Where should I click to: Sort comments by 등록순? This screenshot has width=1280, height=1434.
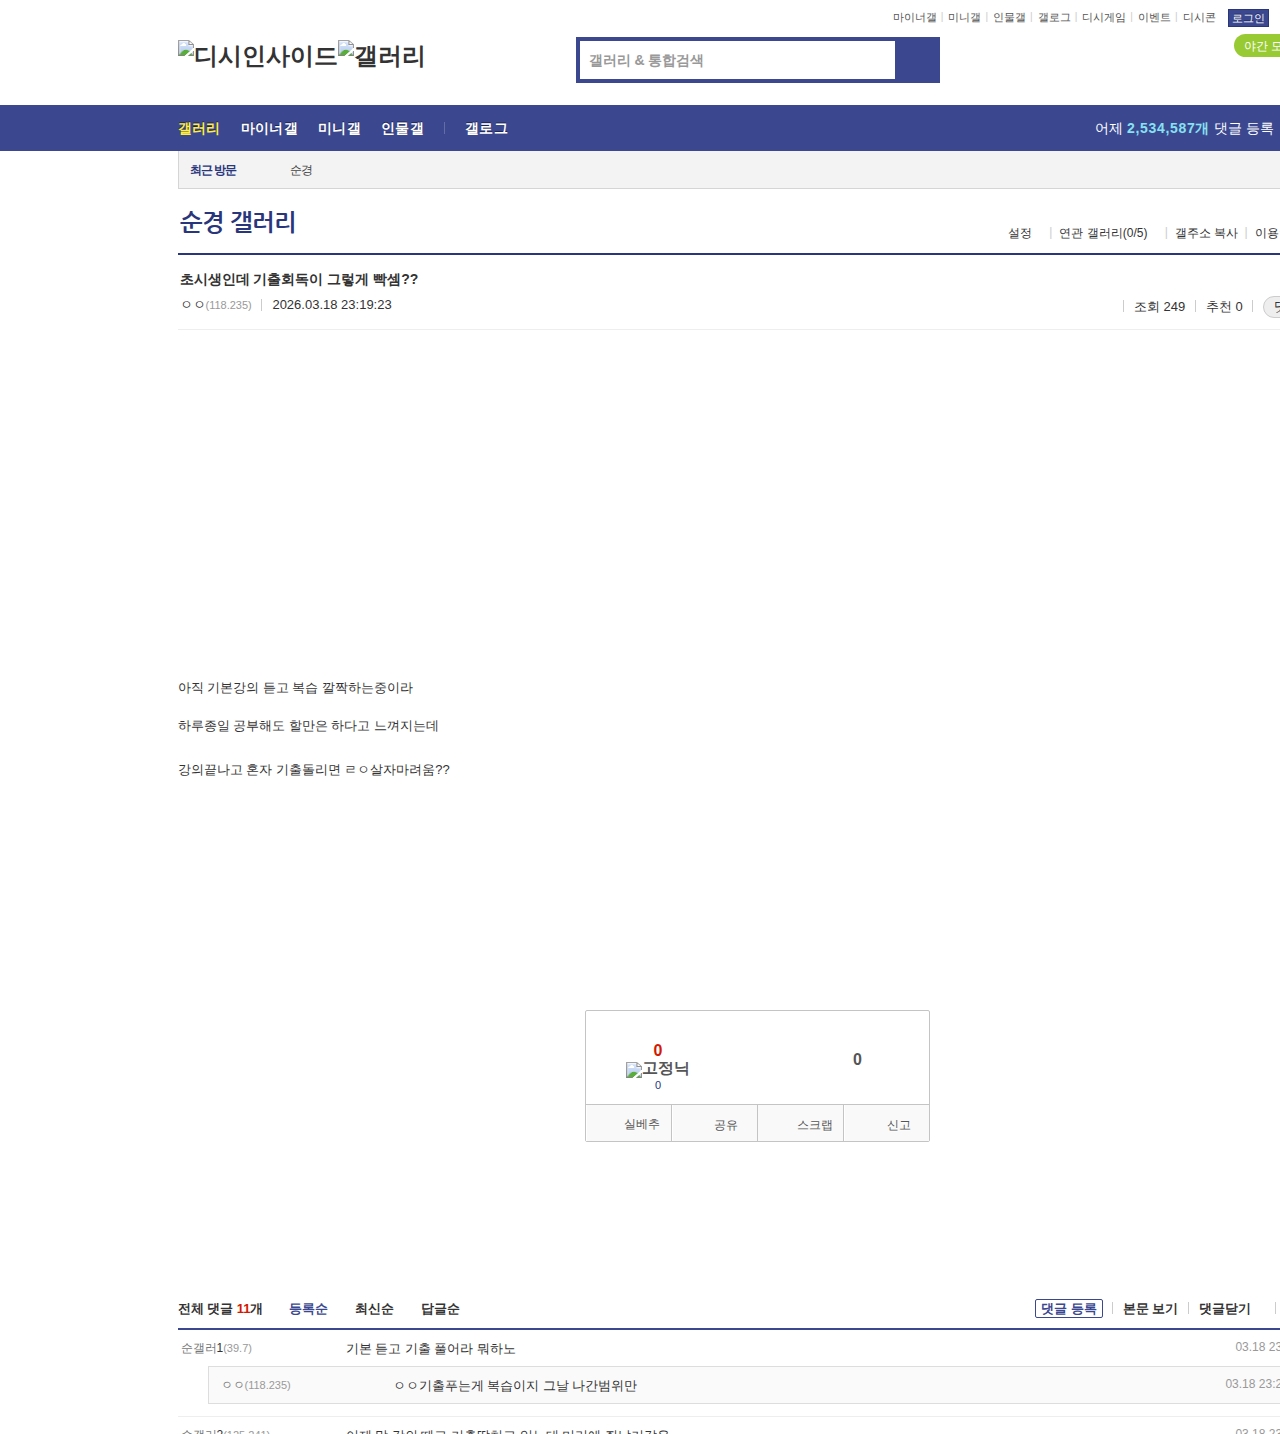click(x=308, y=1309)
